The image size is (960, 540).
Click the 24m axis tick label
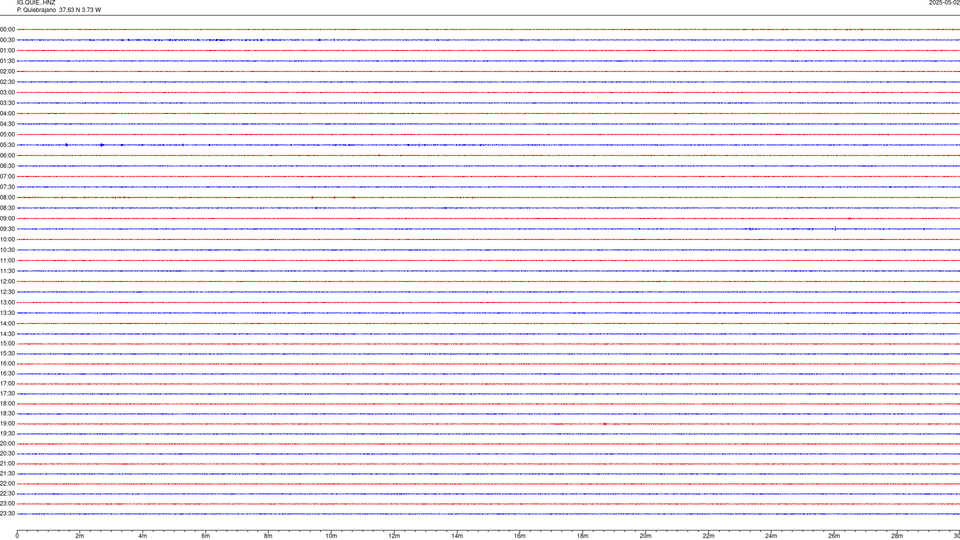coord(771,536)
